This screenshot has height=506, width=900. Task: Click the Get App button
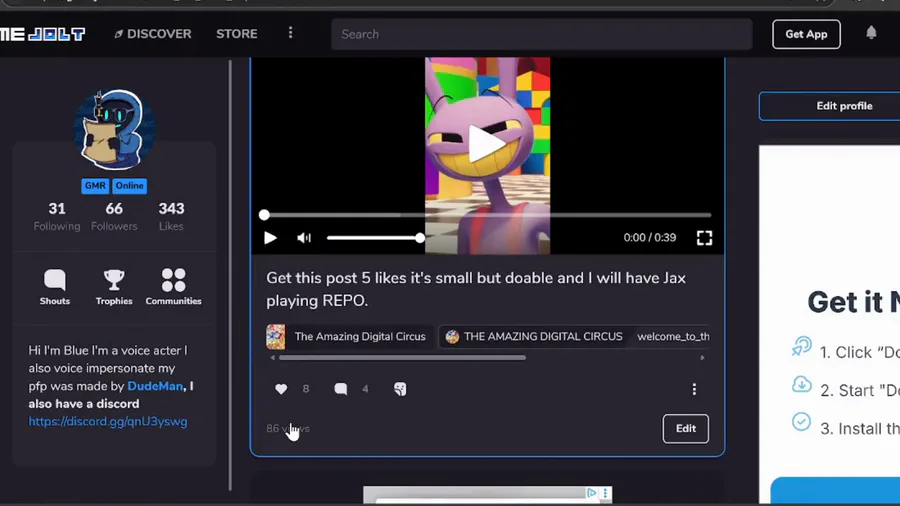[x=806, y=34]
